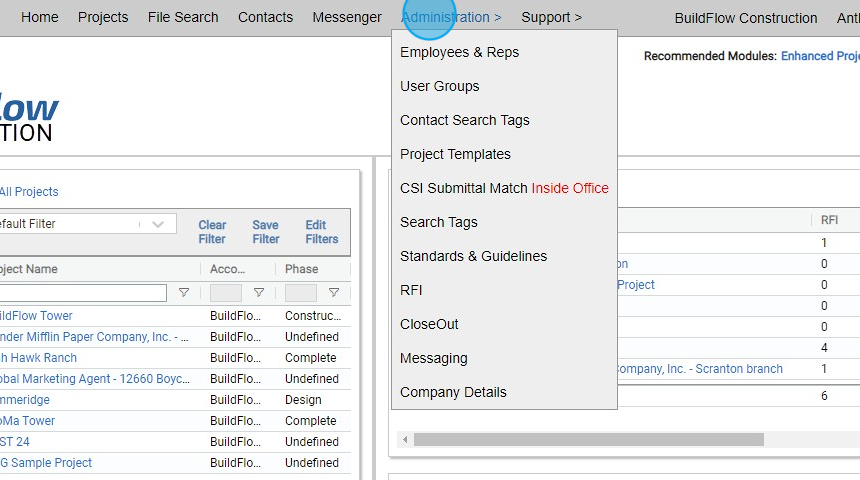Click the Phase column filter icon
Image resolution: width=860 pixels, height=480 pixels.
(x=334, y=293)
